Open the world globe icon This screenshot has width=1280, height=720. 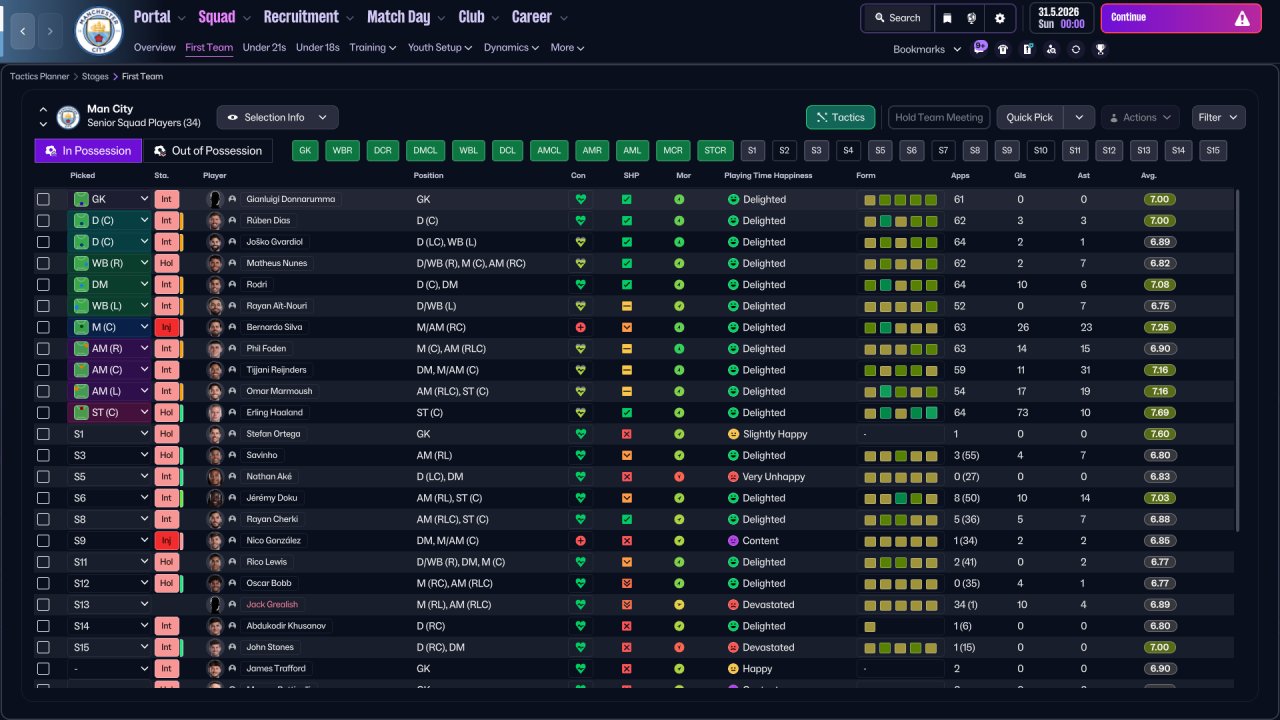point(971,18)
